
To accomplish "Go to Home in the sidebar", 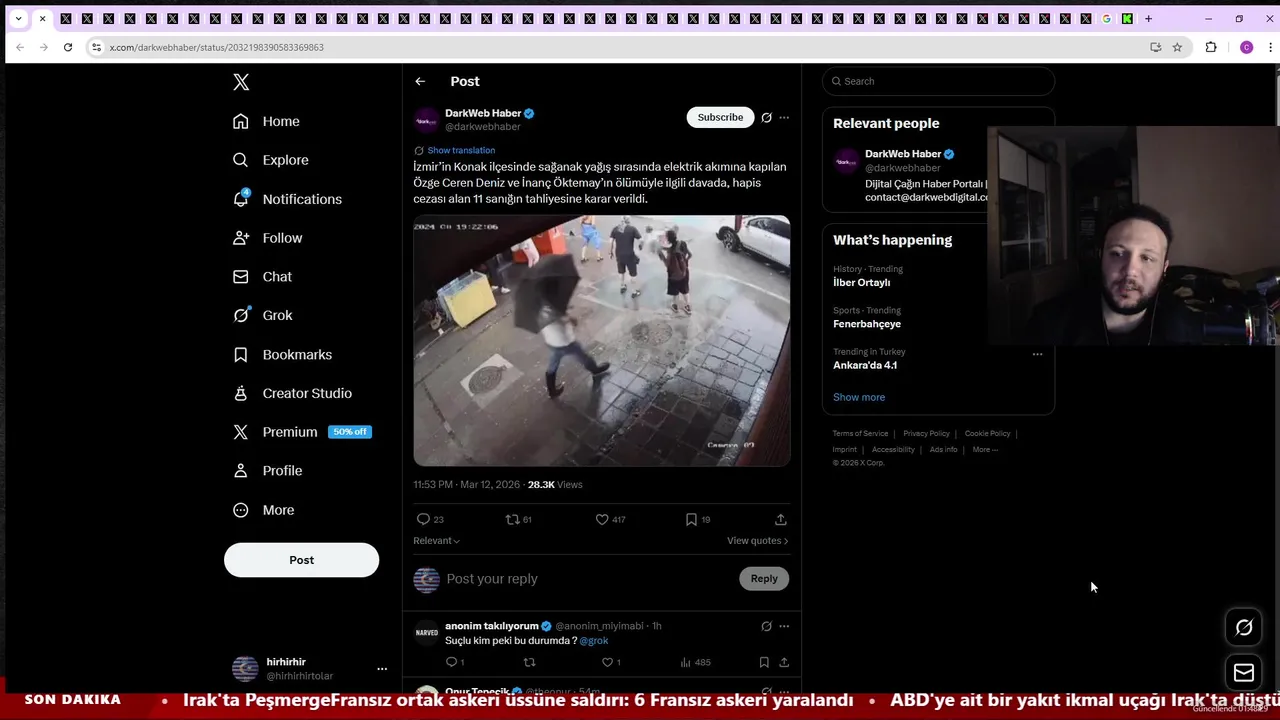I will click(266, 121).
